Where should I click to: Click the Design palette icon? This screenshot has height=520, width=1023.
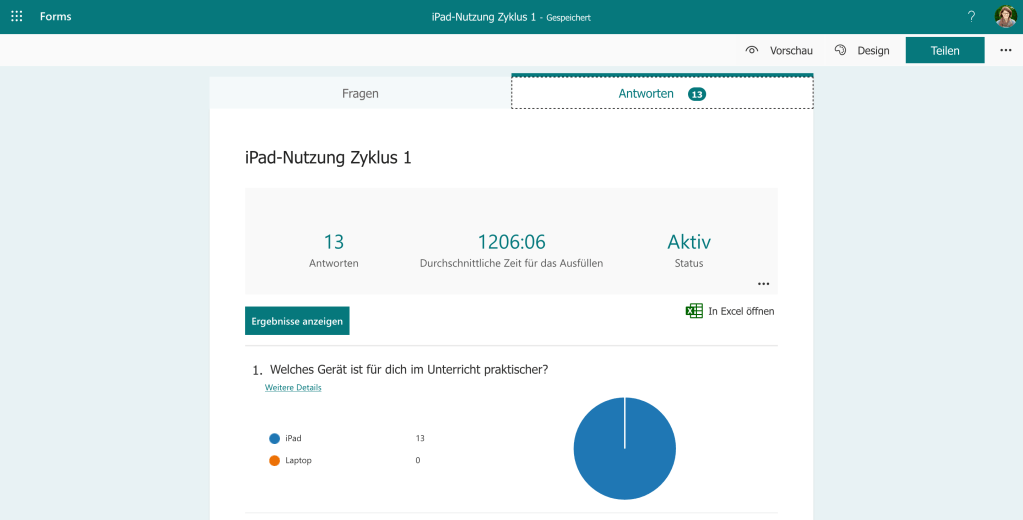tap(841, 50)
